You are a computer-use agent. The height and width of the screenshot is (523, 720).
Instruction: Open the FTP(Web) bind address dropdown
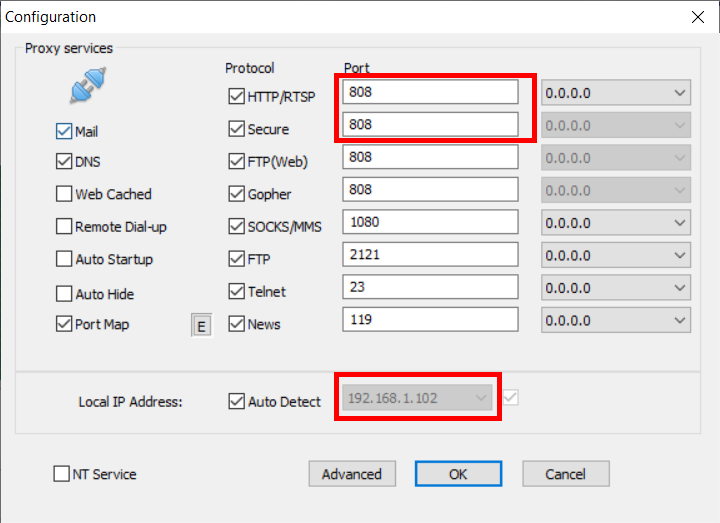pos(616,158)
